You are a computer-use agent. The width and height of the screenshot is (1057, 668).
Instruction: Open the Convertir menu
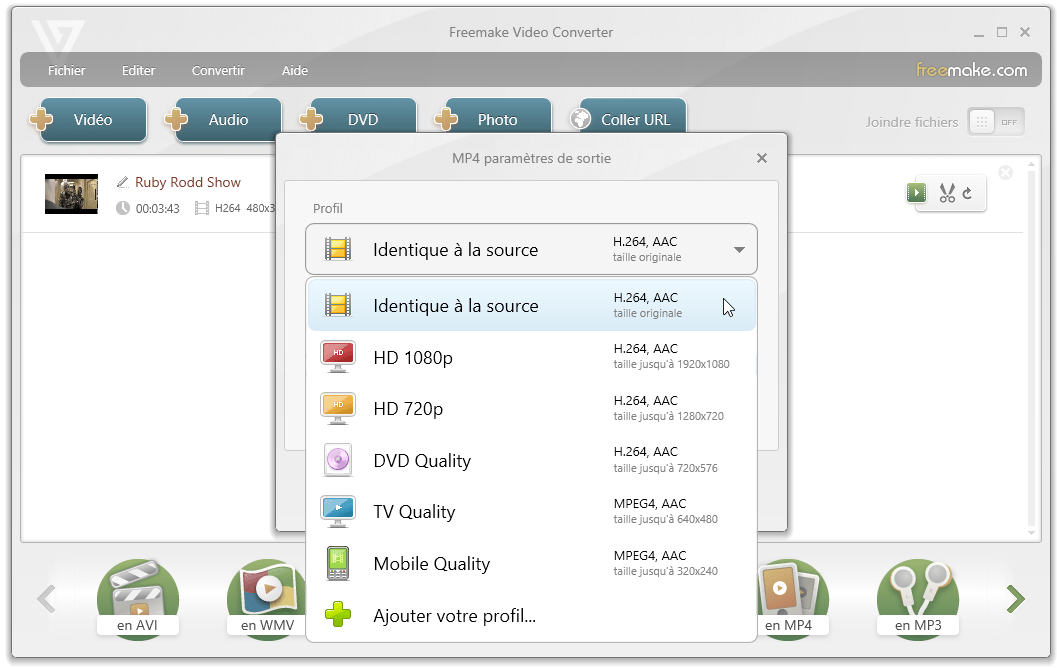(x=218, y=70)
